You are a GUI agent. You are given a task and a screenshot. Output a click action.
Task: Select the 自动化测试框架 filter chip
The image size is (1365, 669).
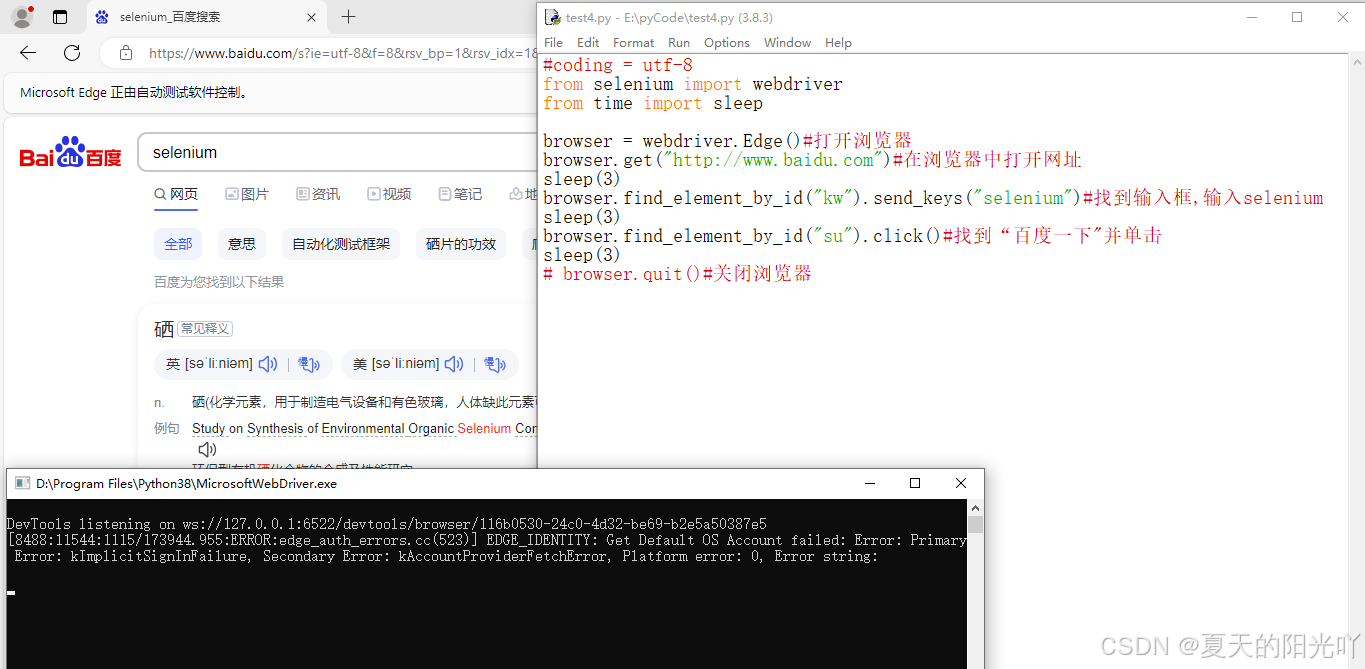[x=341, y=244]
